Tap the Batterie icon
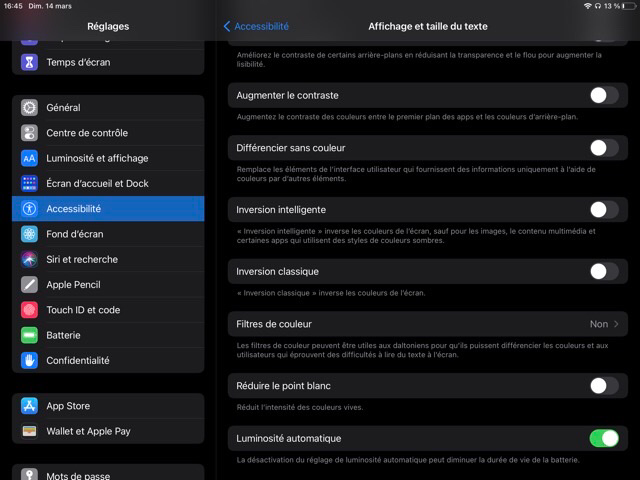Viewport: 640px width, 480px height. click(x=29, y=335)
